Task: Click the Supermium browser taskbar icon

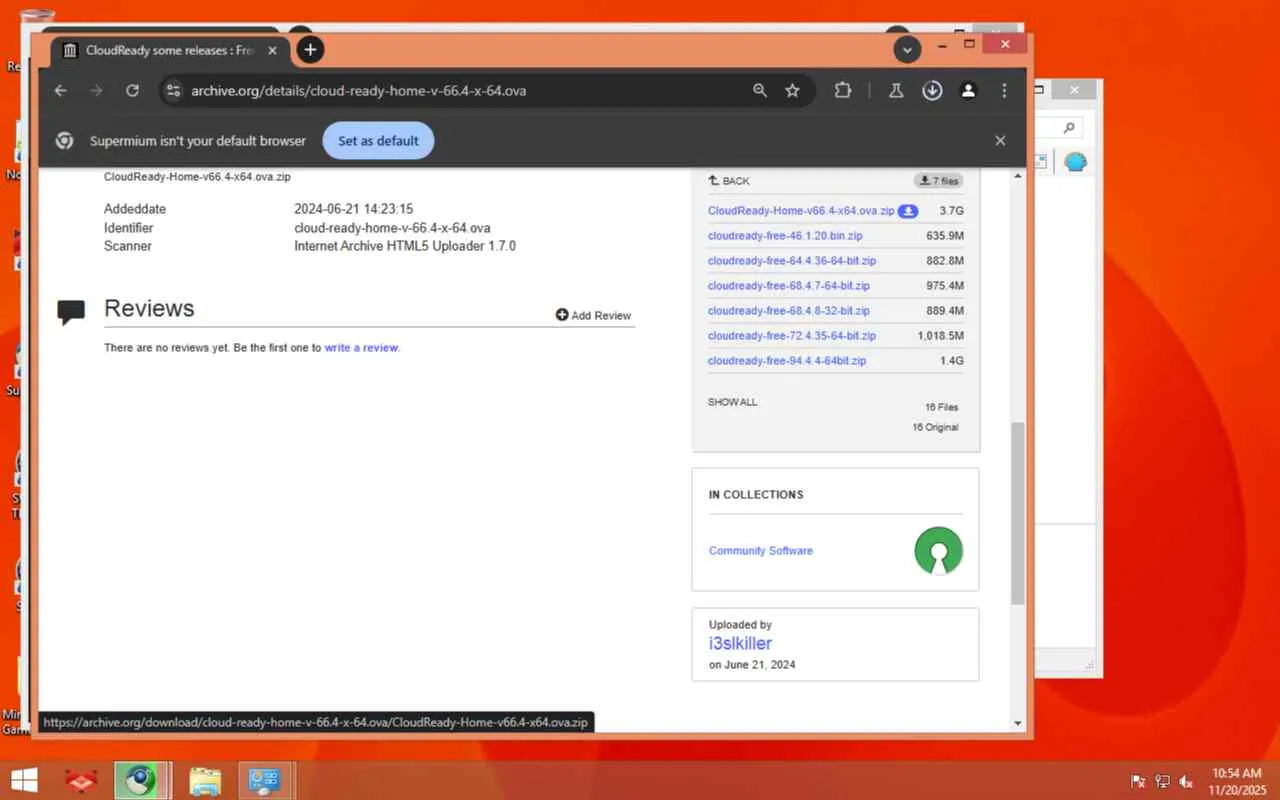Action: (141, 780)
